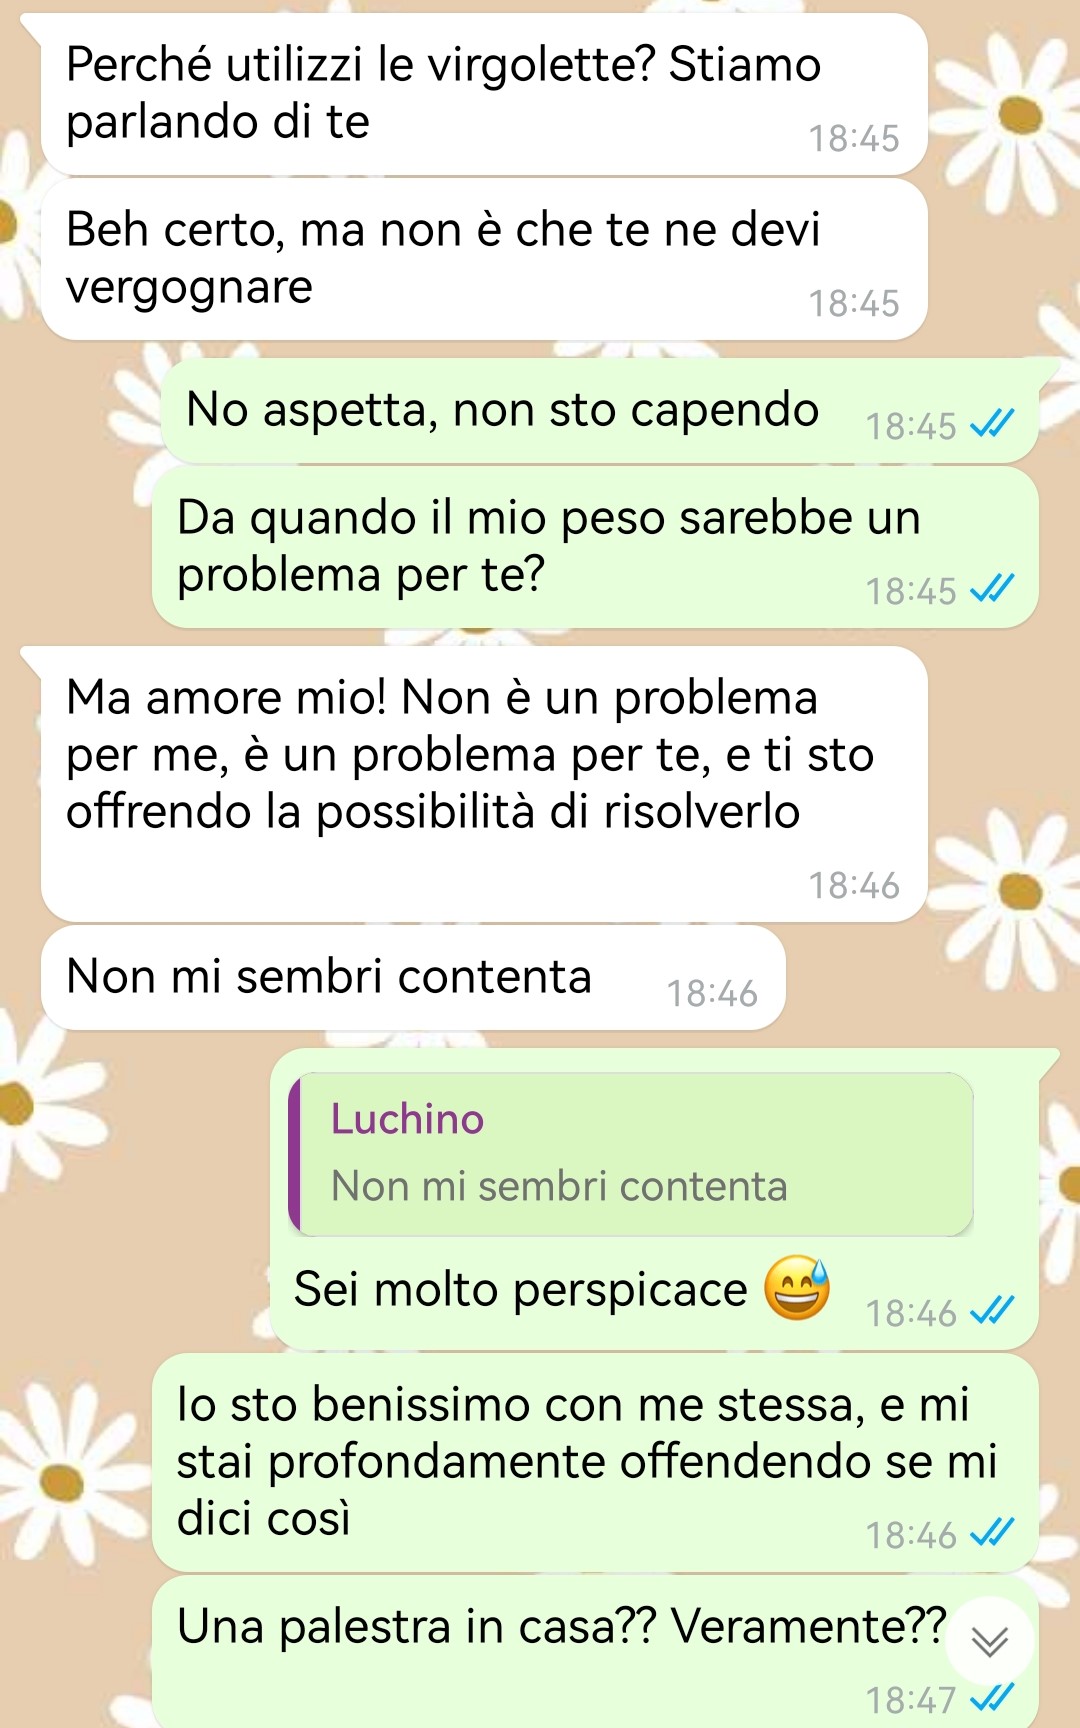Tap the sweat-smile emoji in the reply
This screenshot has height=1728, width=1080.
click(x=797, y=1288)
